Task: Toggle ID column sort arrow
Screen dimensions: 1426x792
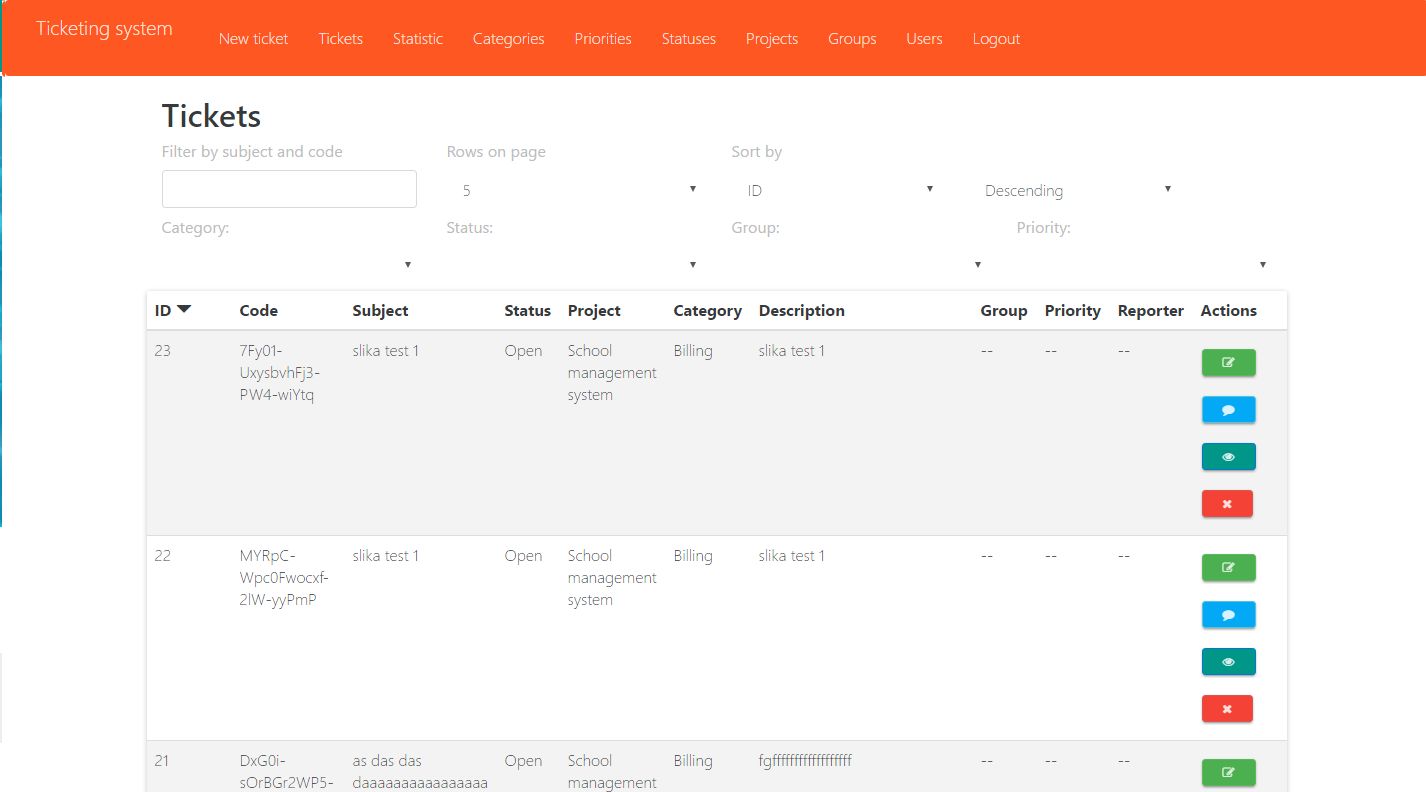Action: 184,310
